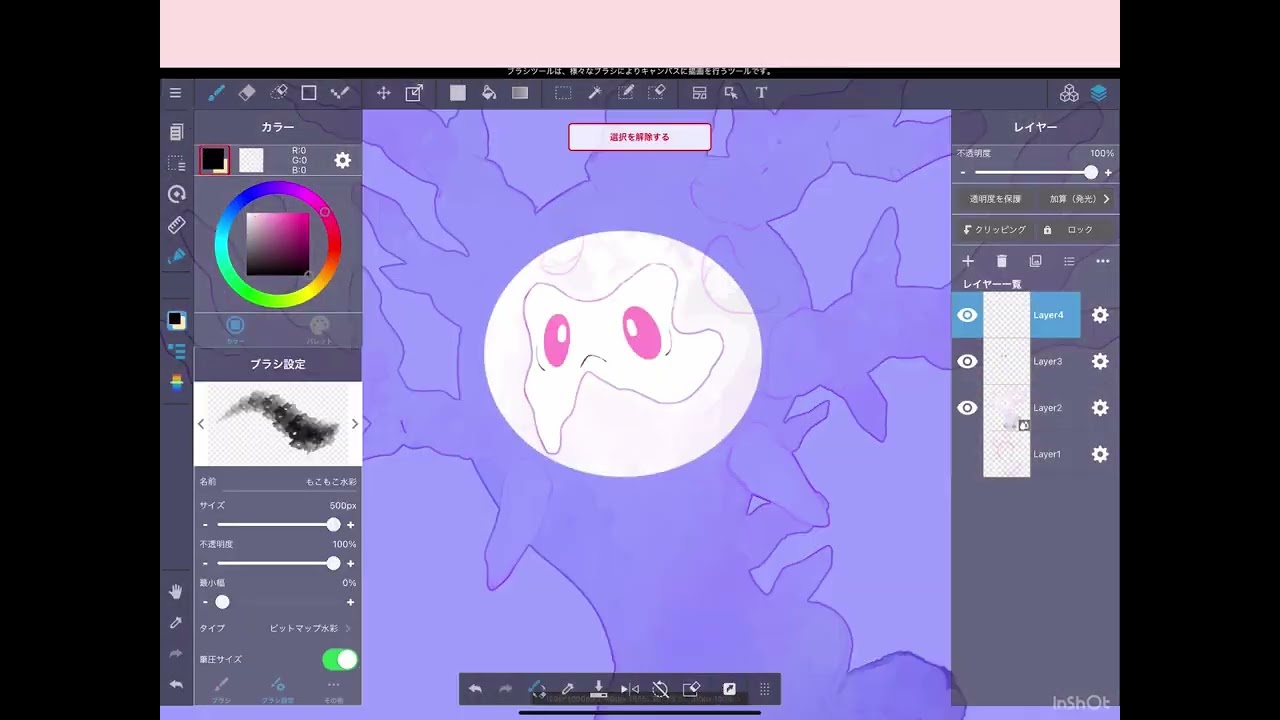Click the Undo arrow in left sidebar
The width and height of the screenshot is (1280, 720).
tap(176, 685)
